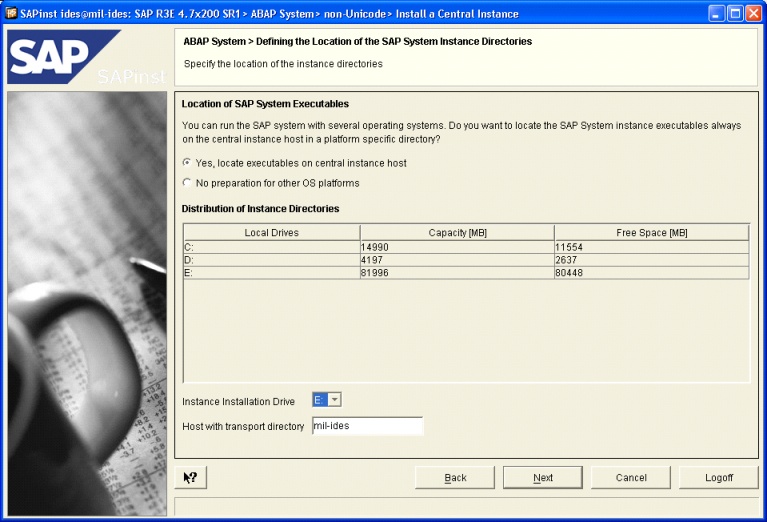
Task: Click the Local Drives column header
Action: pyautogui.click(x=271, y=233)
